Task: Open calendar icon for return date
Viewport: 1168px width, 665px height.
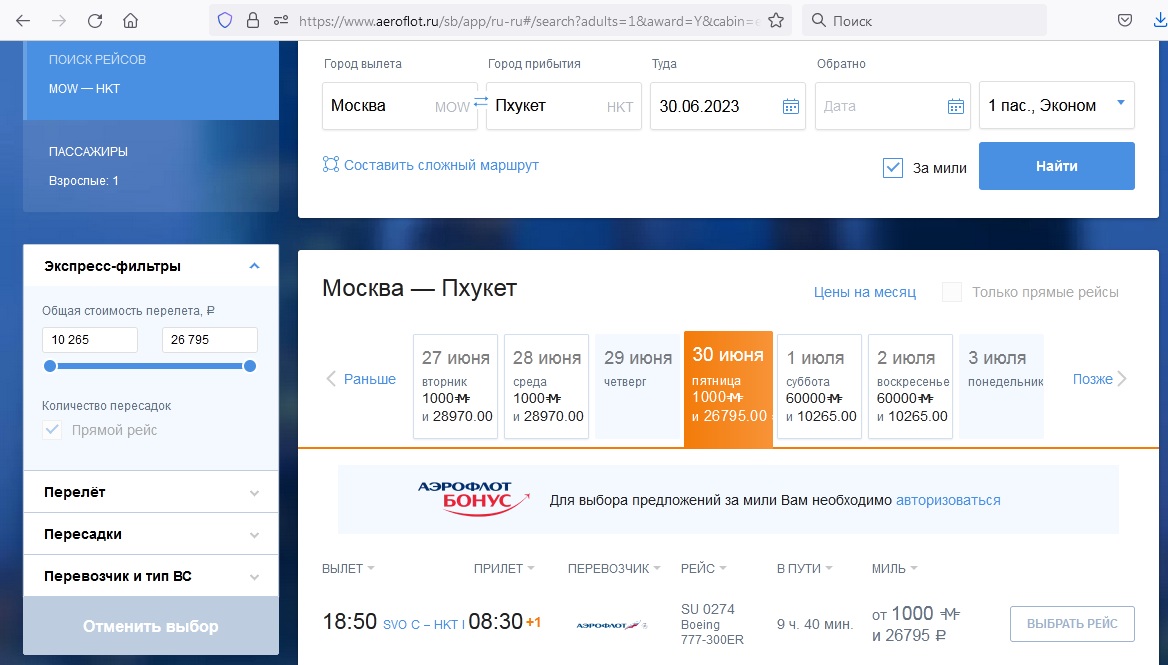Action: (955, 106)
